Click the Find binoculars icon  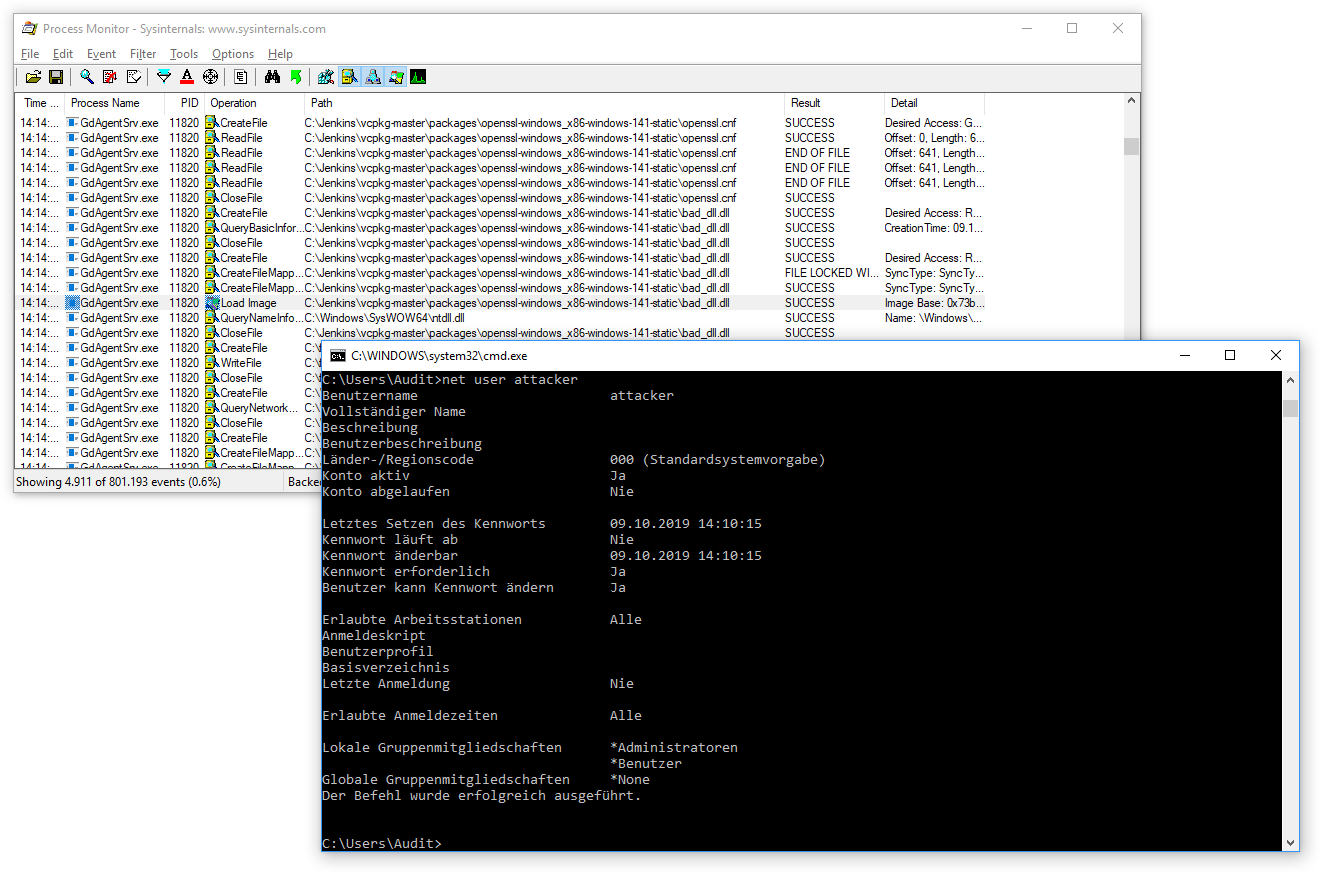(x=272, y=77)
